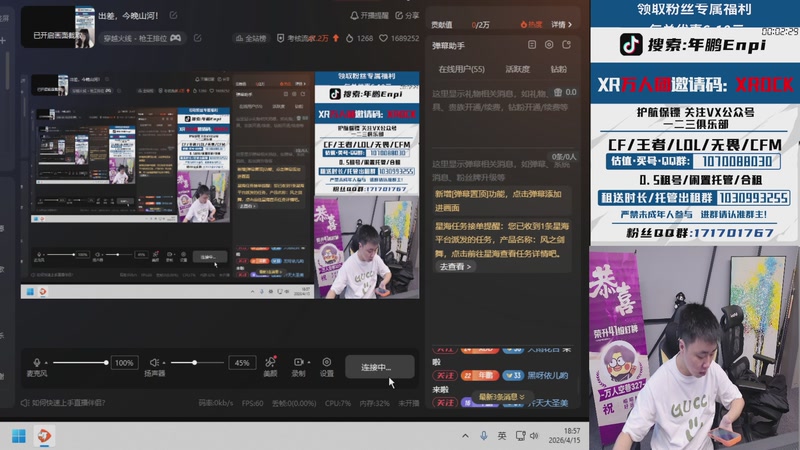Edit the game category pencil icon
The width and height of the screenshot is (800, 450).
197,38
